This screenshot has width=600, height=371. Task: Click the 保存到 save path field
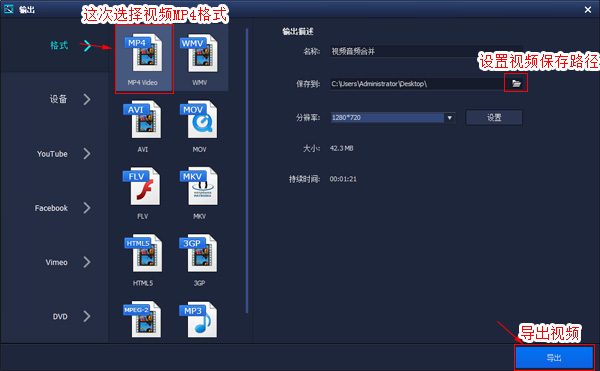[417, 84]
